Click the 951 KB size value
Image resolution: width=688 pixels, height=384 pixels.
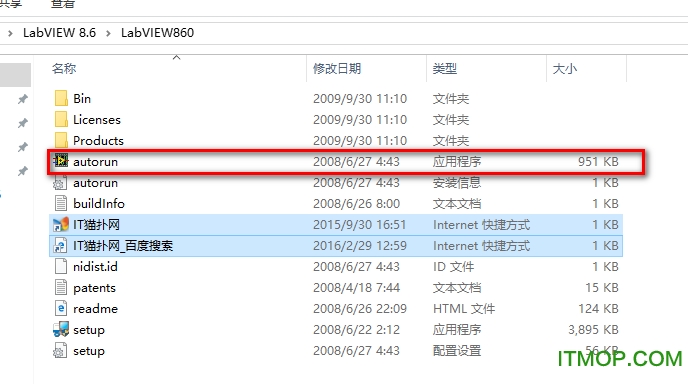[598, 161]
